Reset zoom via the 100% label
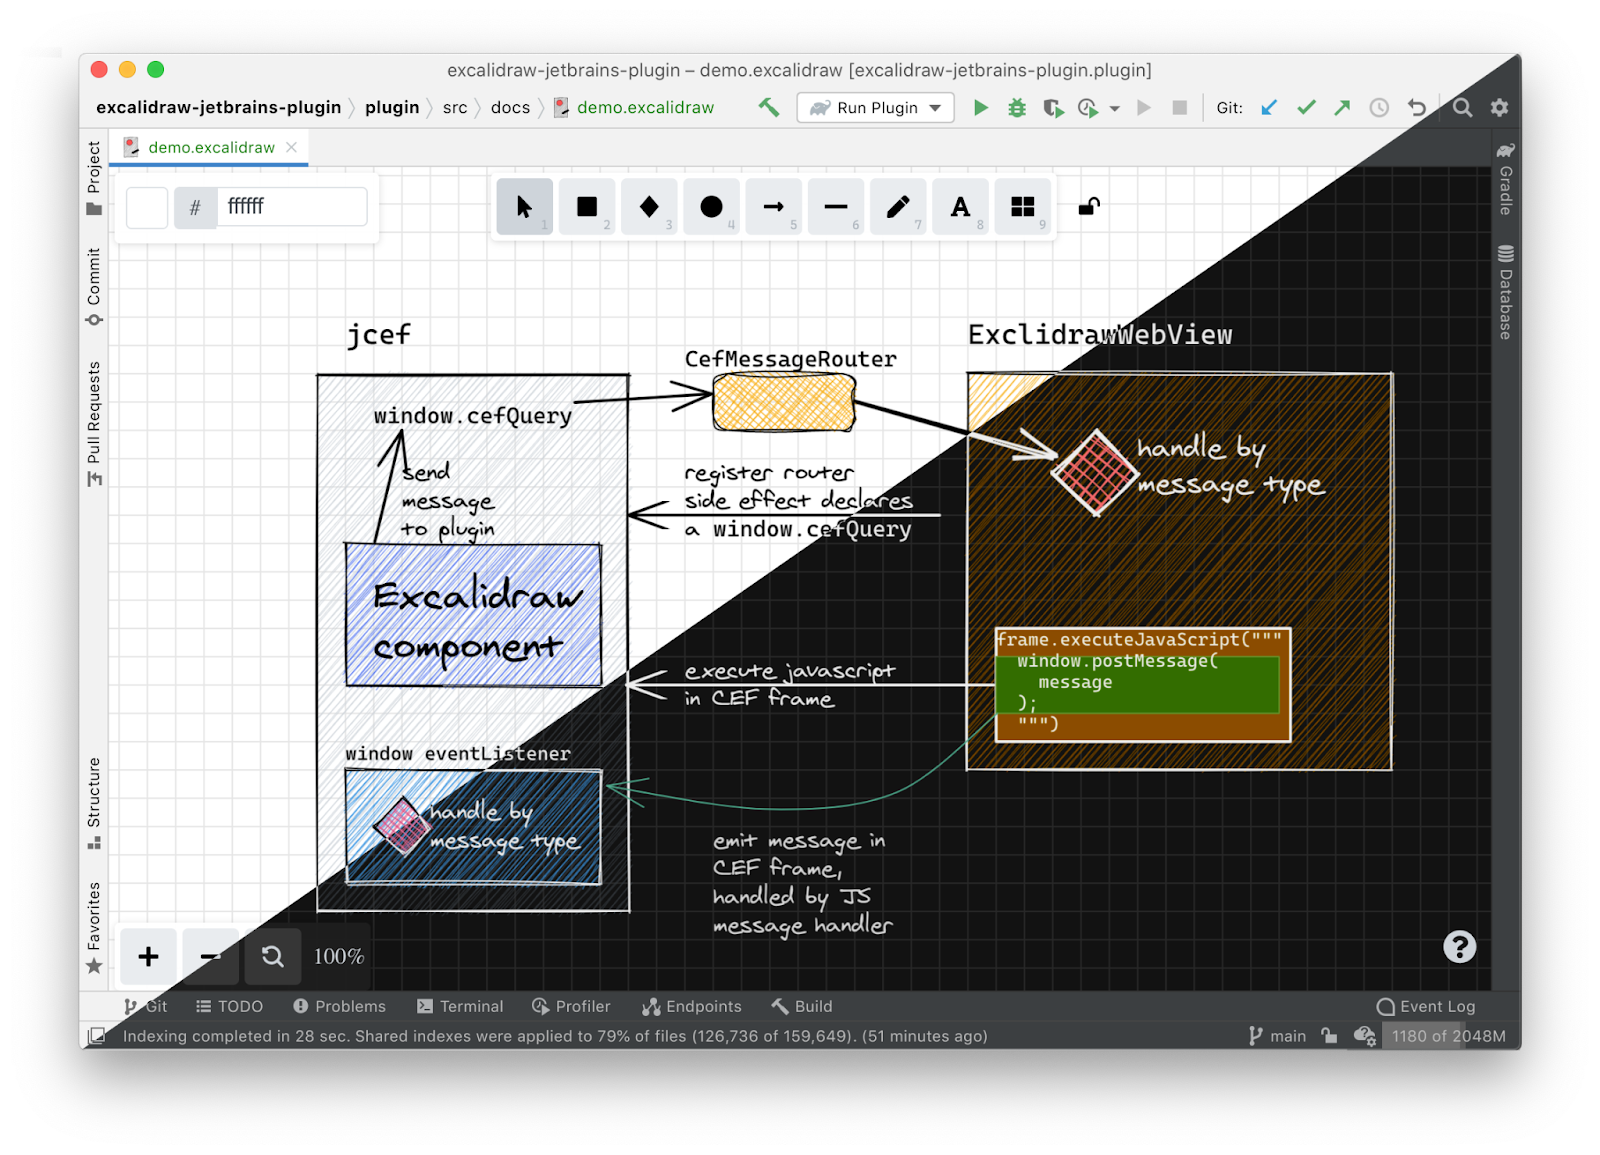This screenshot has height=1155, width=1600. click(x=339, y=957)
